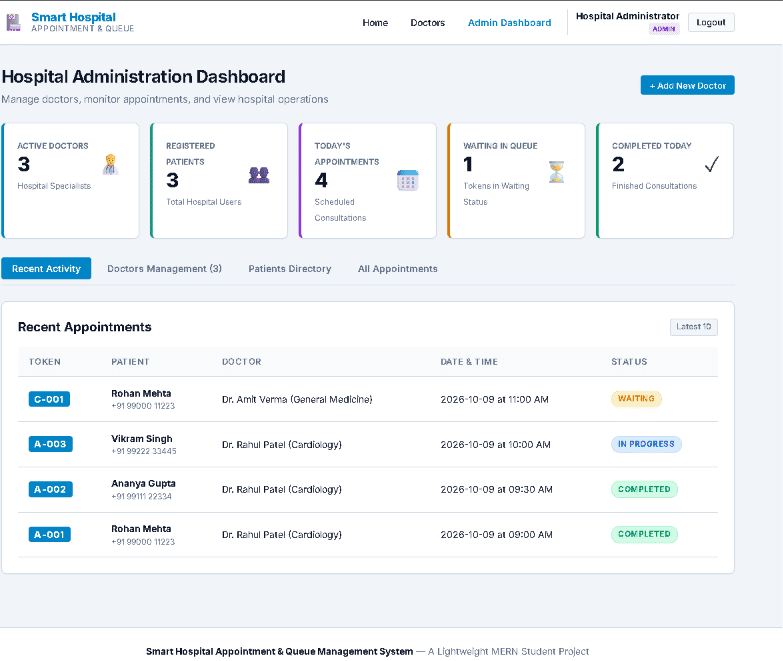Click the A-003 token badge
Viewport: 783px width, 661px height.
click(50, 444)
